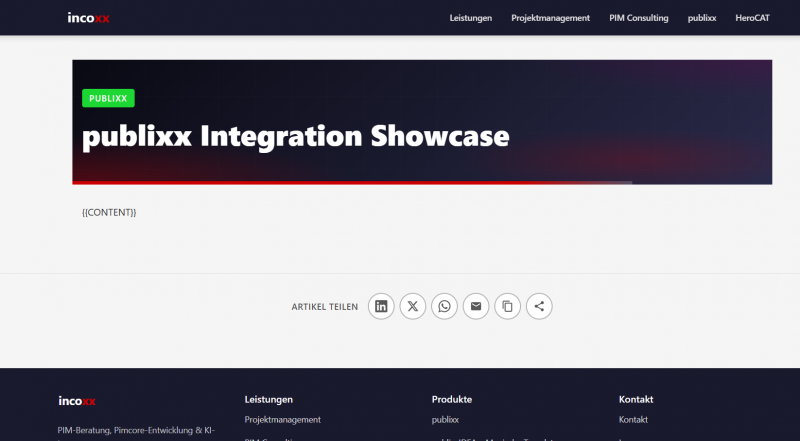
Task: Click the incoxx logo in the footer
Action: 77,401
